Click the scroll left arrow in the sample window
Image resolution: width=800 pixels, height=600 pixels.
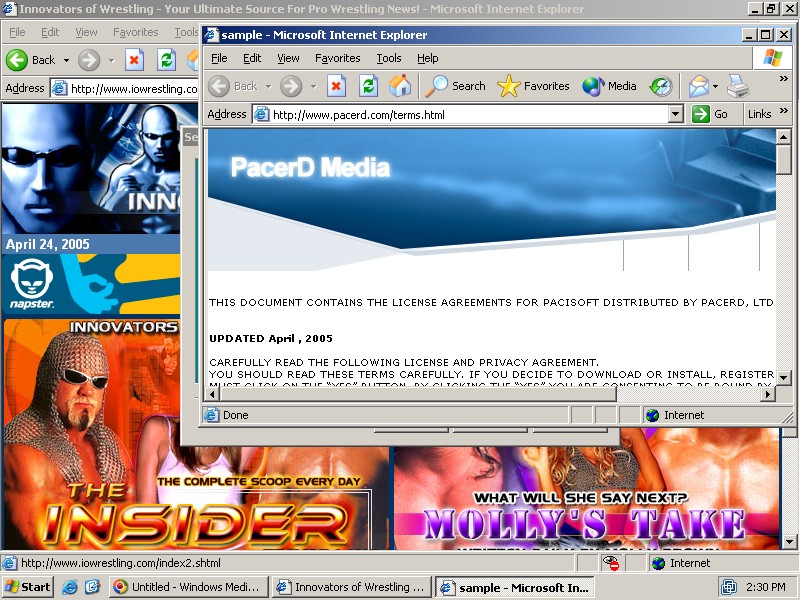(213, 394)
